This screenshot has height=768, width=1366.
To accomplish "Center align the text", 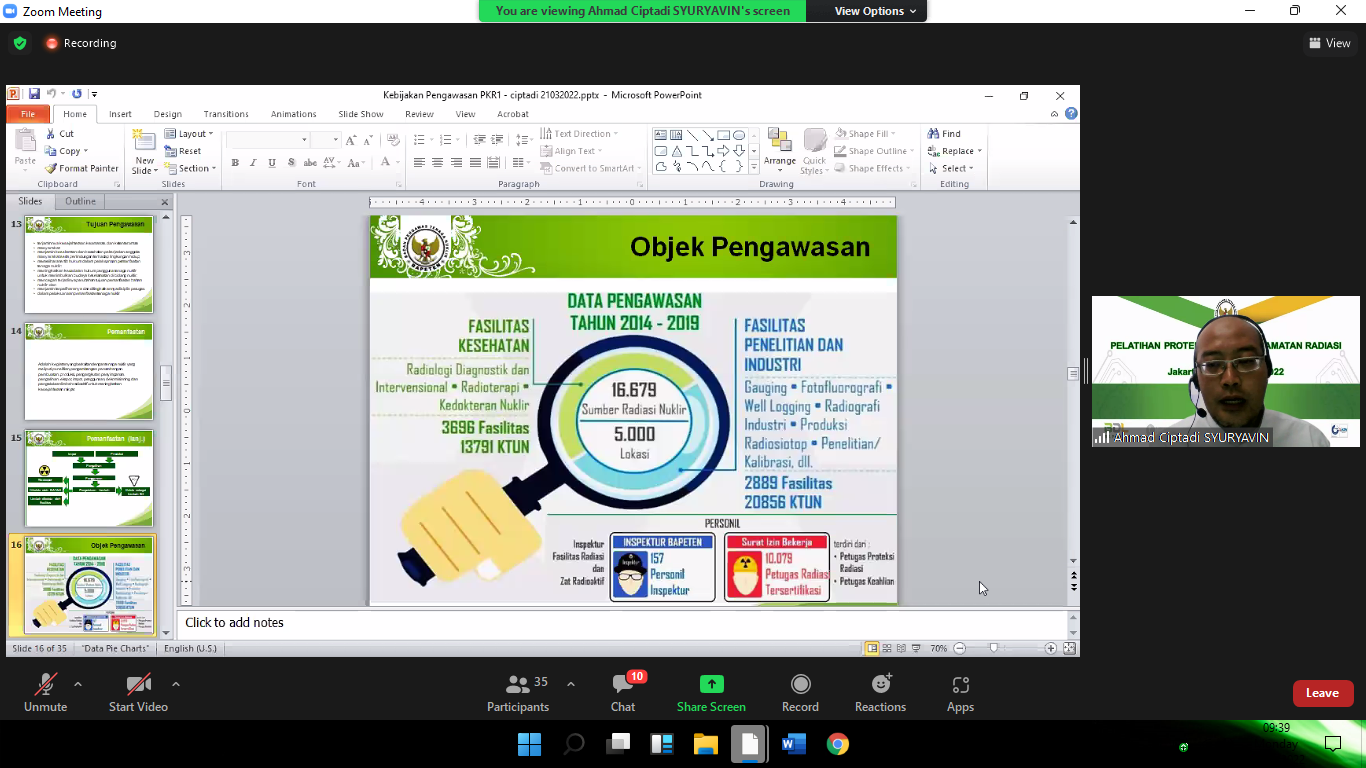I will pyautogui.click(x=438, y=163).
